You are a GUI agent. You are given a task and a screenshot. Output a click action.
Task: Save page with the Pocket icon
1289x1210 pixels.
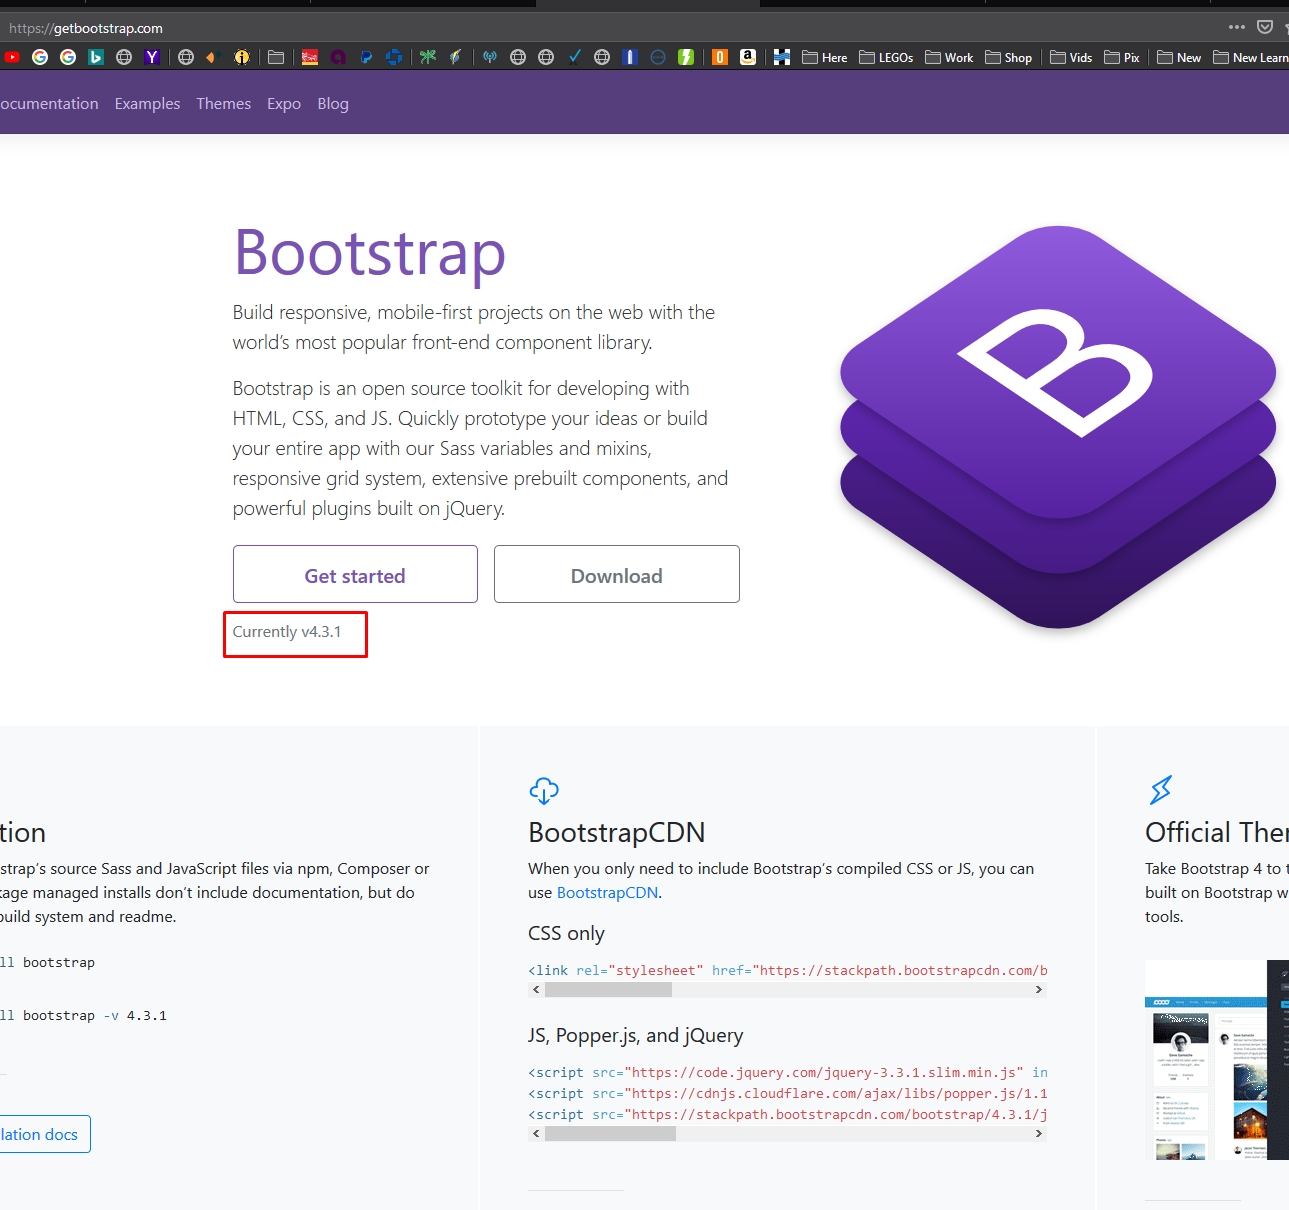coord(1265,27)
